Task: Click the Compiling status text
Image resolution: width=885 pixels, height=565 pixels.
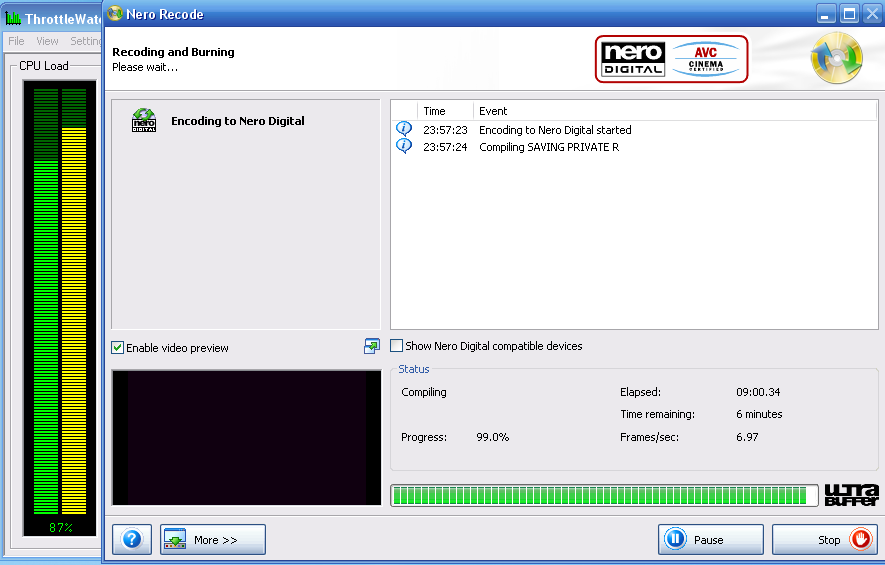Action: pos(424,392)
